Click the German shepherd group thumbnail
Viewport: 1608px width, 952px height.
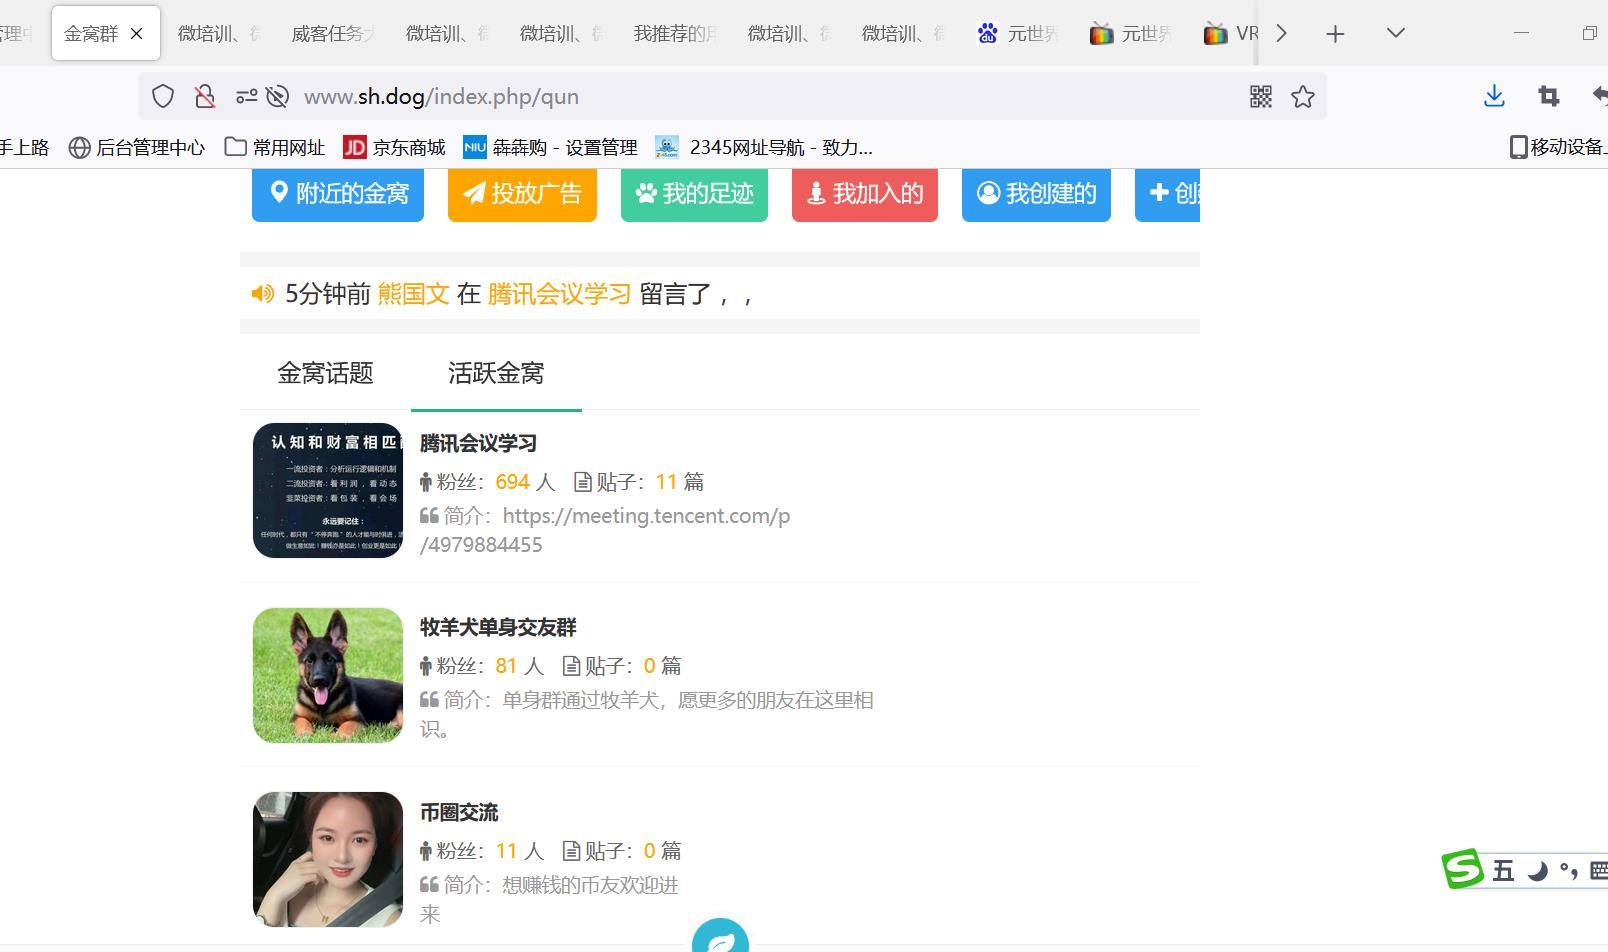pyautogui.click(x=328, y=675)
